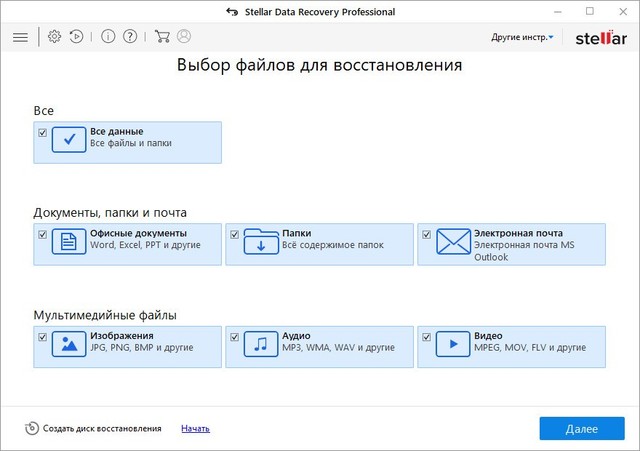Viewport: 640px width, 451px height.
Task: Click the 'Начать' link
Action: 195,428
